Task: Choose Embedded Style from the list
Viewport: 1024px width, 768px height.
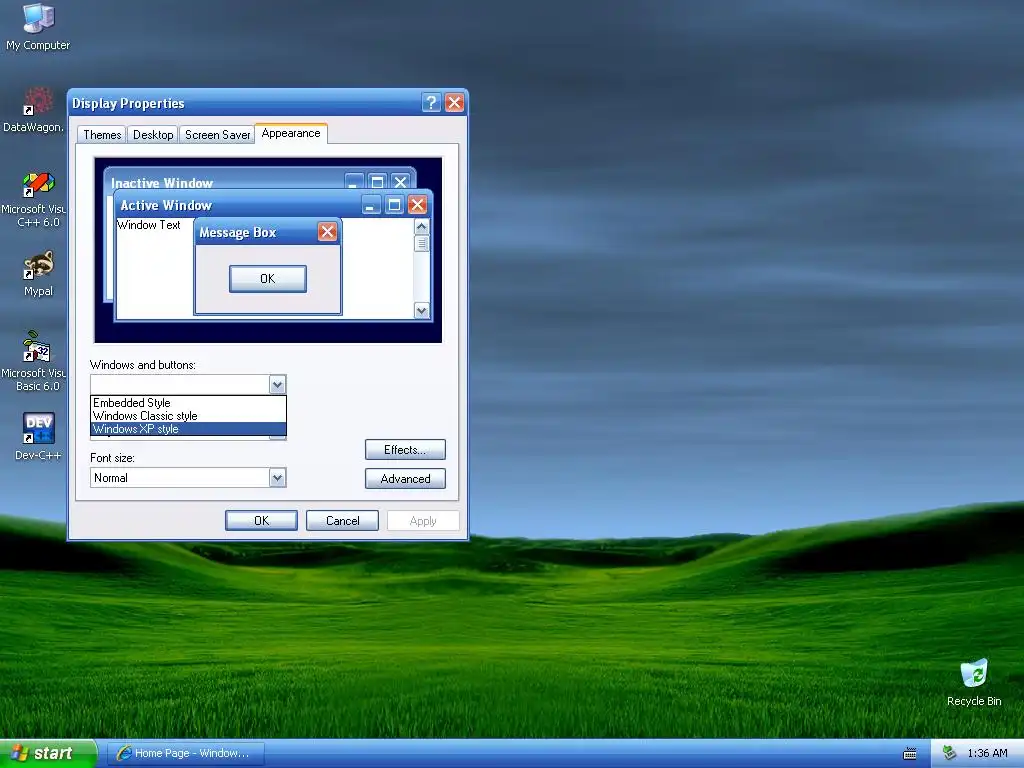Action: pyautogui.click(x=188, y=403)
